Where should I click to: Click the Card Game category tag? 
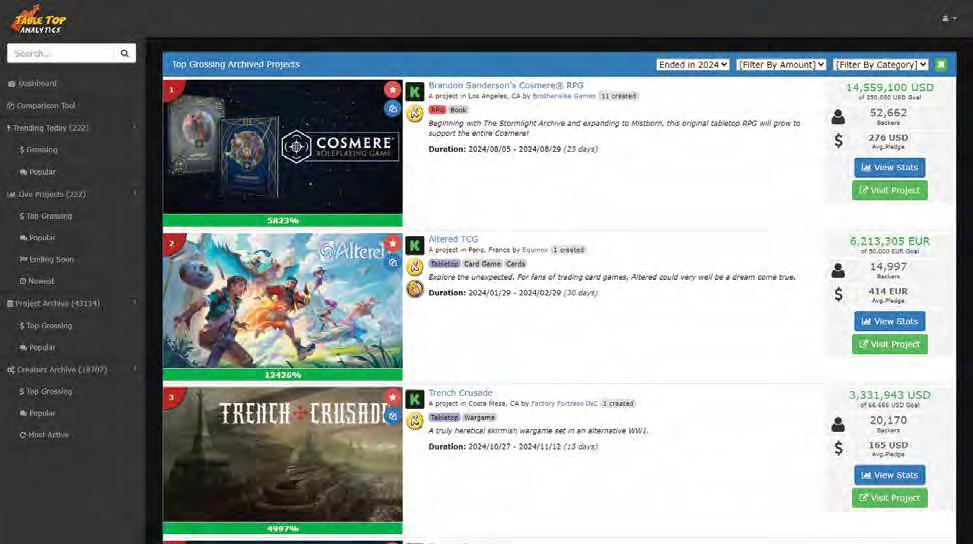point(482,264)
